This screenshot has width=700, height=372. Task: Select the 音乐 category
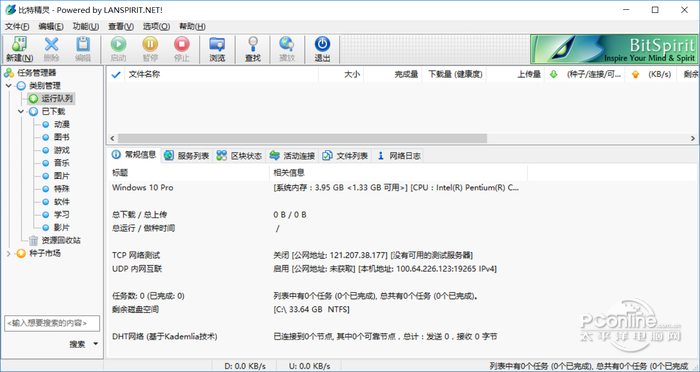pos(62,163)
